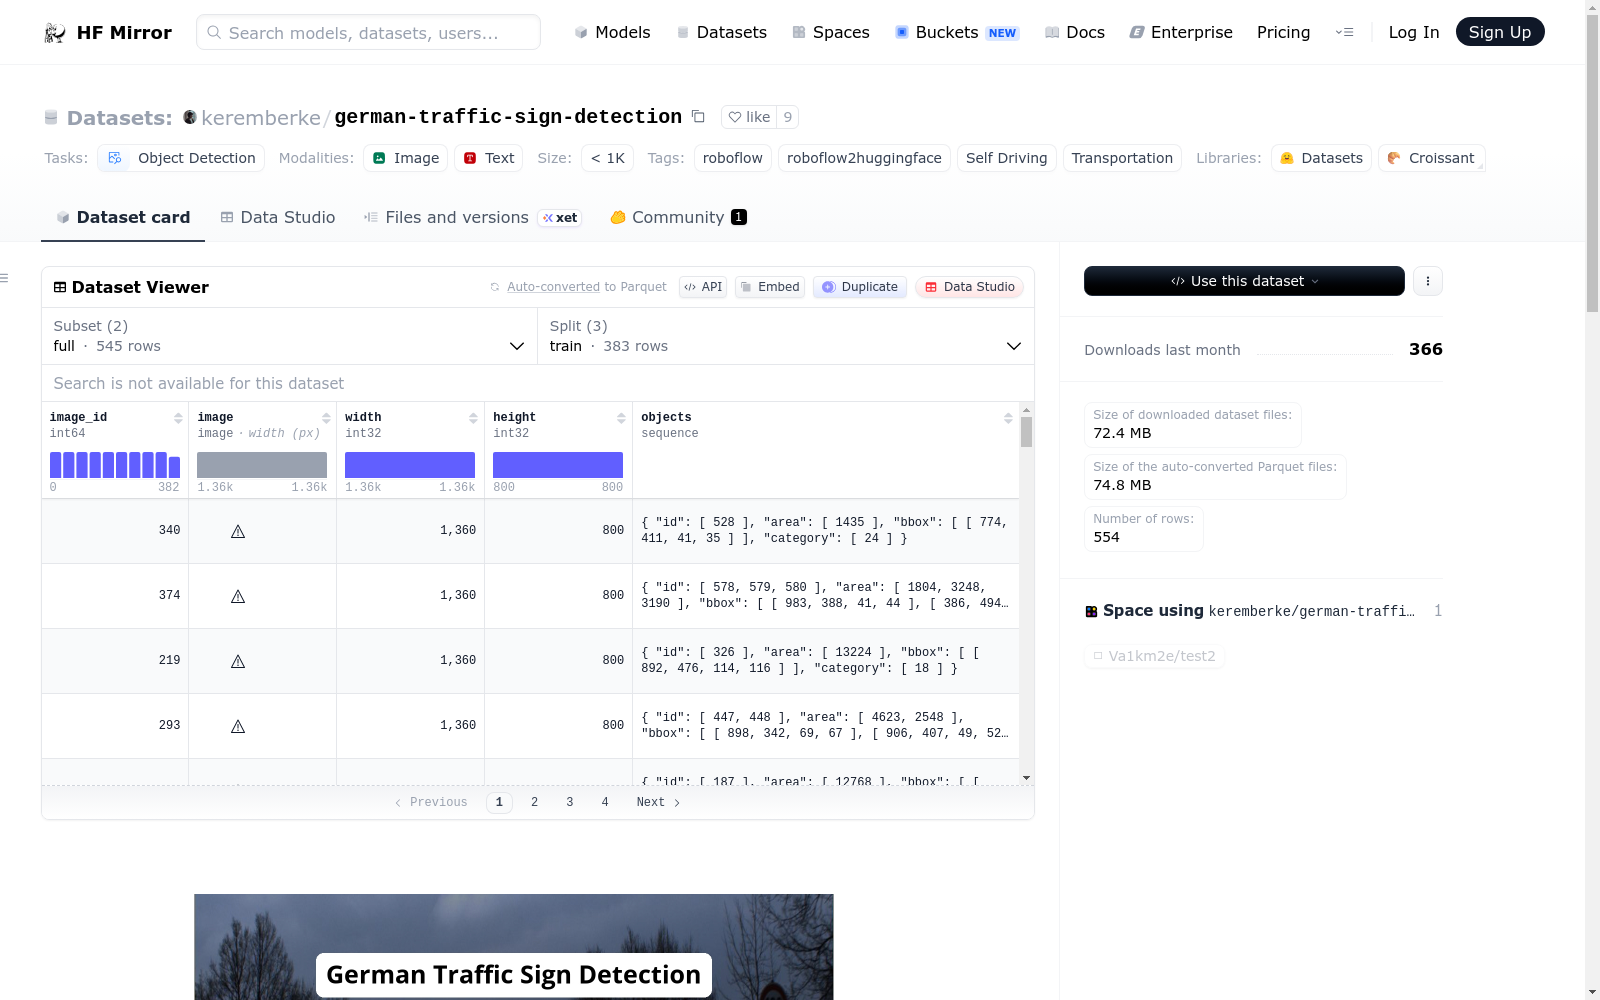Open the left sidebar table-of-contents icon
Image resolution: width=1600 pixels, height=1000 pixels.
4,278
